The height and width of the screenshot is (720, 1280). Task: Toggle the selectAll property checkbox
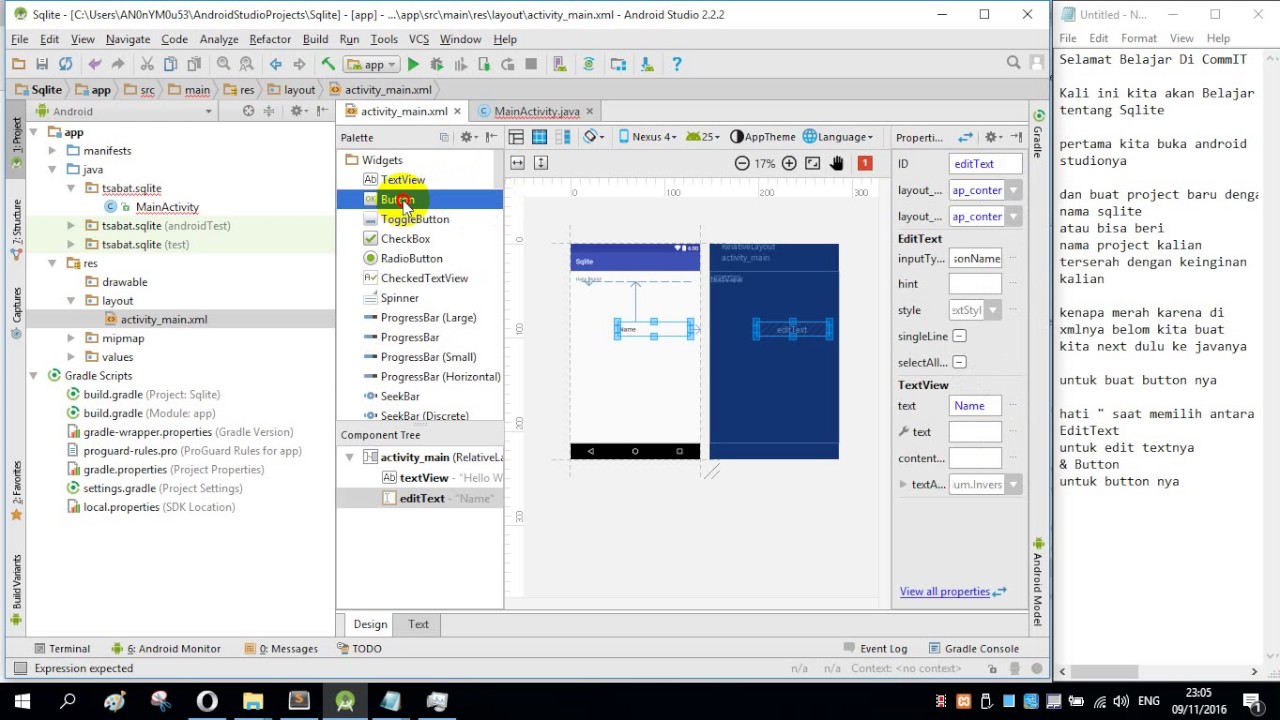959,362
